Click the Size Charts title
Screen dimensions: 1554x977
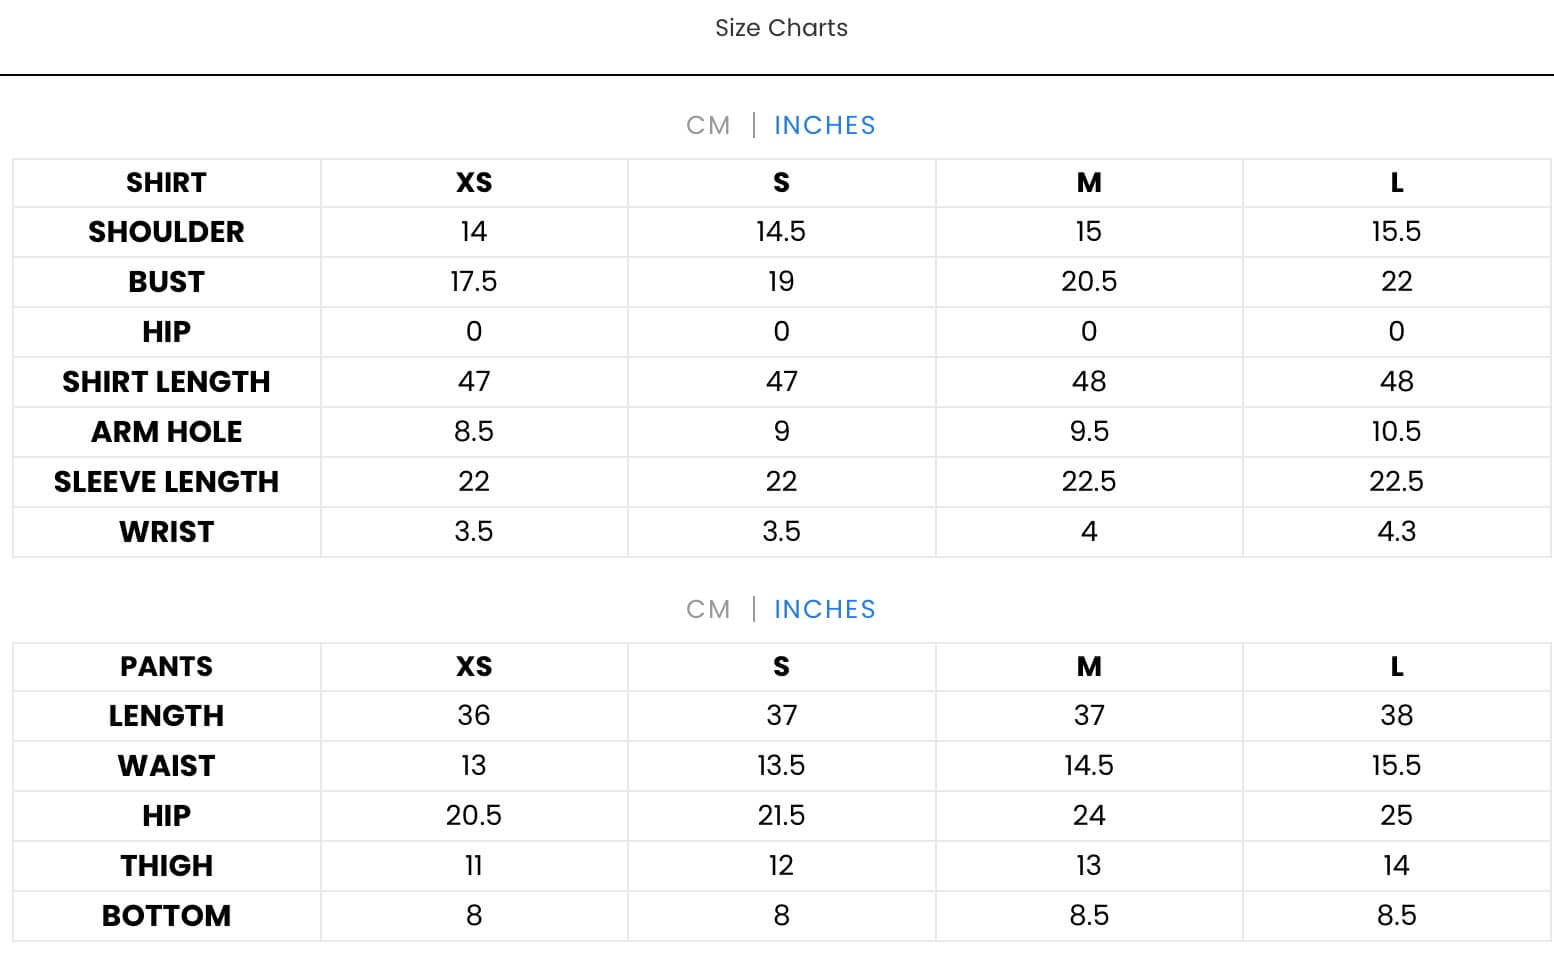coord(781,28)
